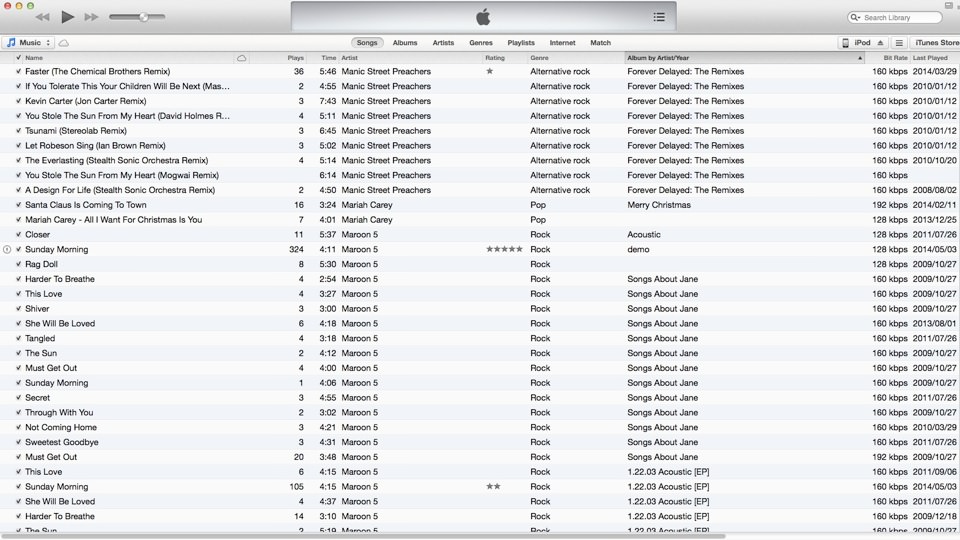Open the Up Next list icon
This screenshot has width=960, height=540.
[659, 17]
